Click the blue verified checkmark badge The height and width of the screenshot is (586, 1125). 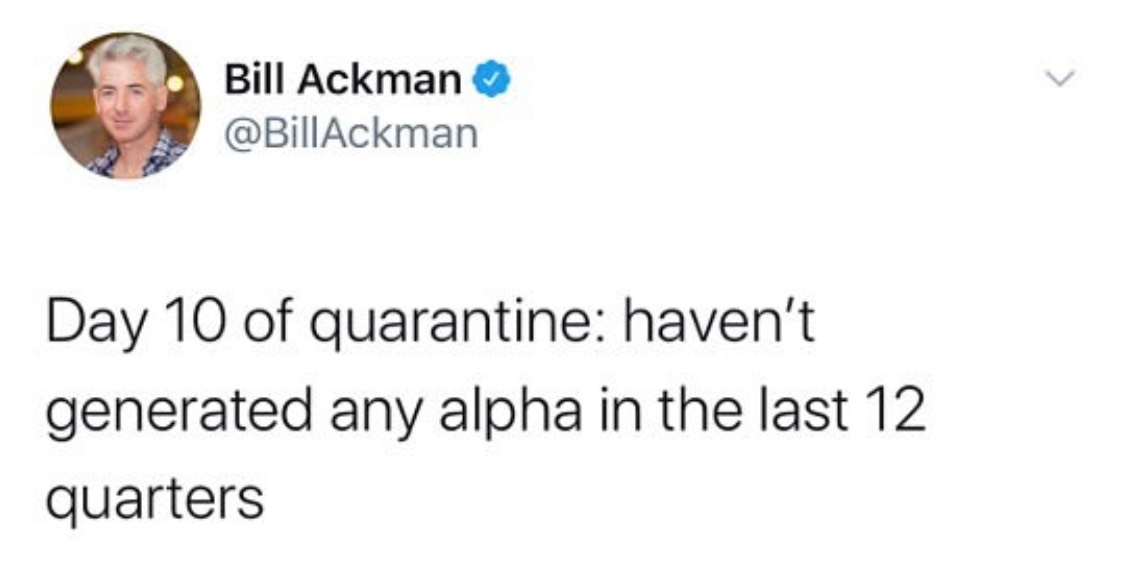point(491,80)
